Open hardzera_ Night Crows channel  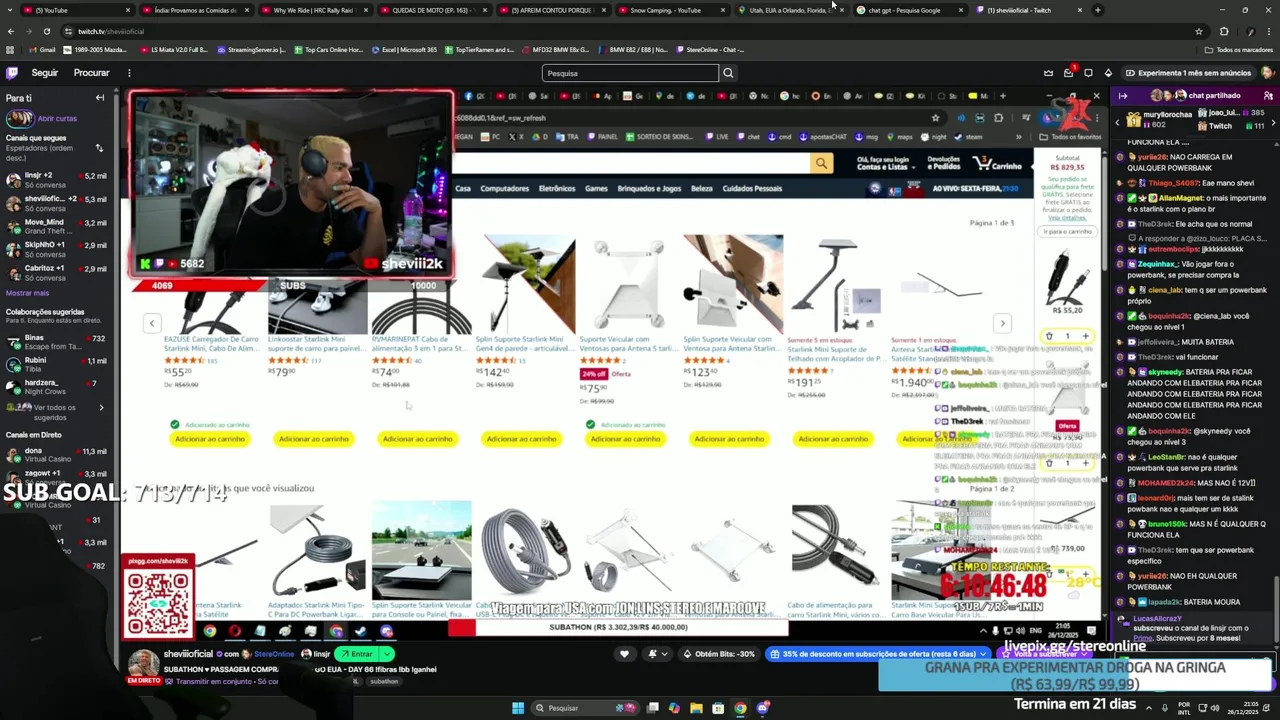[56, 388]
